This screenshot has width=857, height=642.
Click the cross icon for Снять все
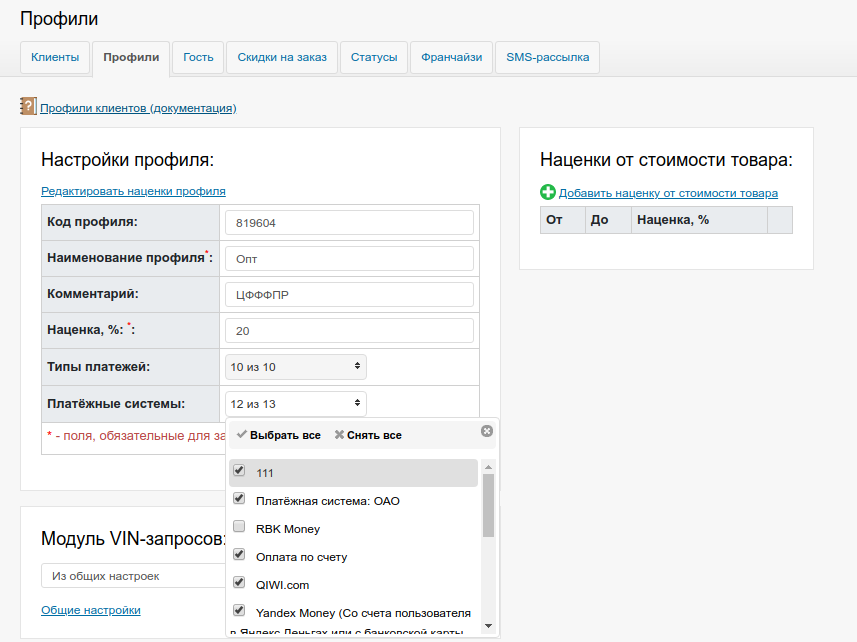tap(339, 434)
